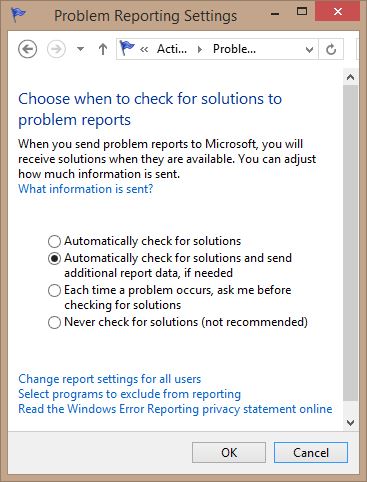367x482 pixels.
Task: Expand the arrow after the Acti... breadcrumb
Action: point(200,50)
